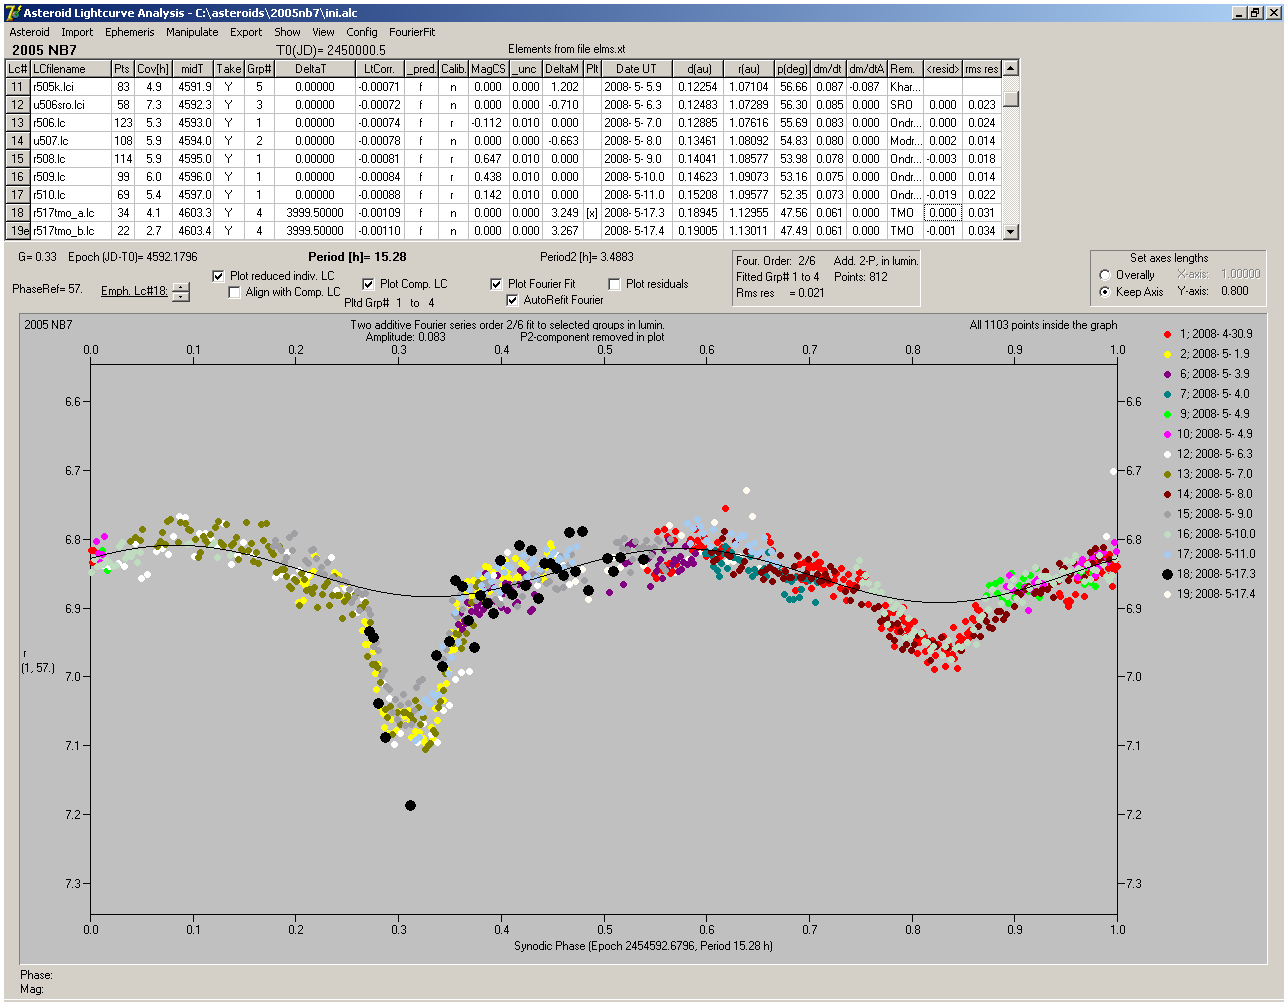Open the Show menu
1288x1002 pixels.
coord(287,32)
